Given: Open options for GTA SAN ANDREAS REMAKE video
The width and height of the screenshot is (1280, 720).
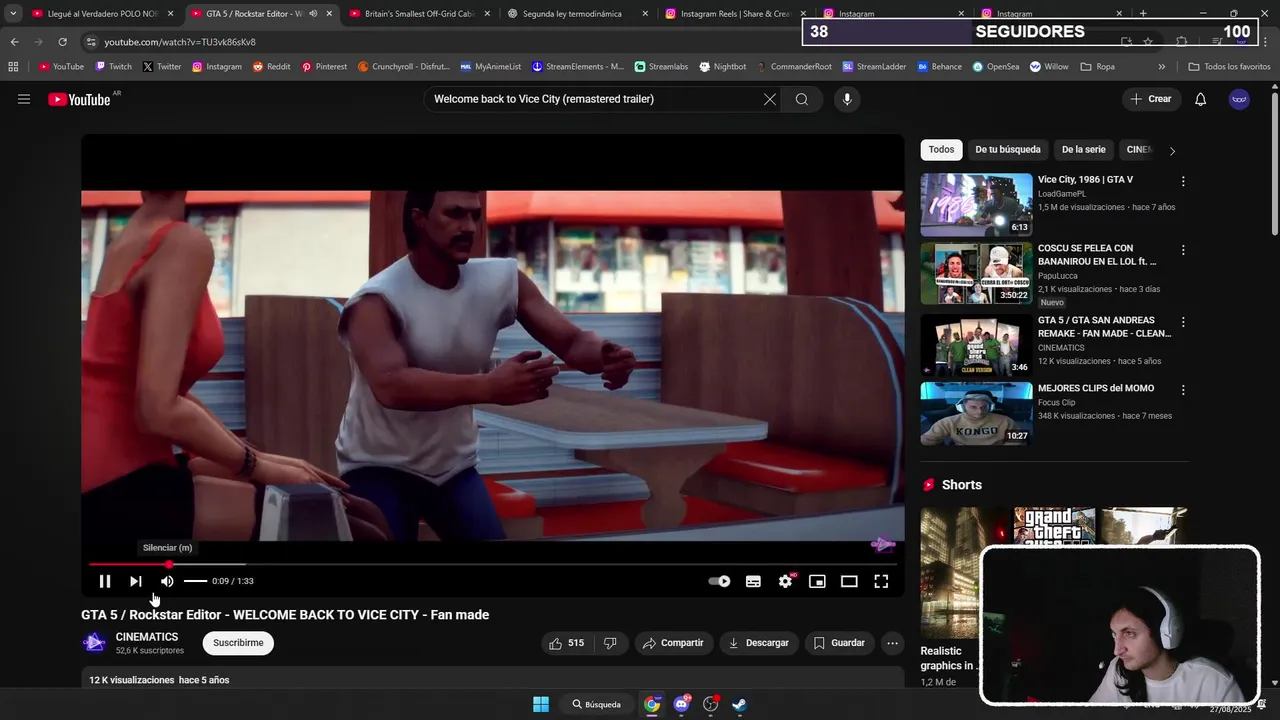Looking at the screenshot, I should tap(1183, 322).
